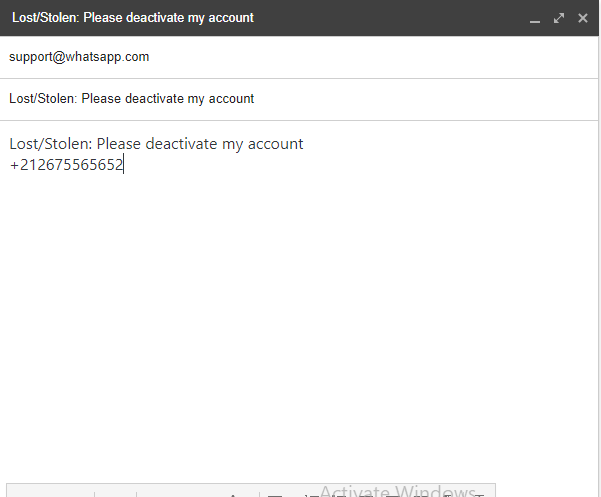Click the phone number +212675565652
This screenshot has width=601, height=497.
(x=66, y=165)
